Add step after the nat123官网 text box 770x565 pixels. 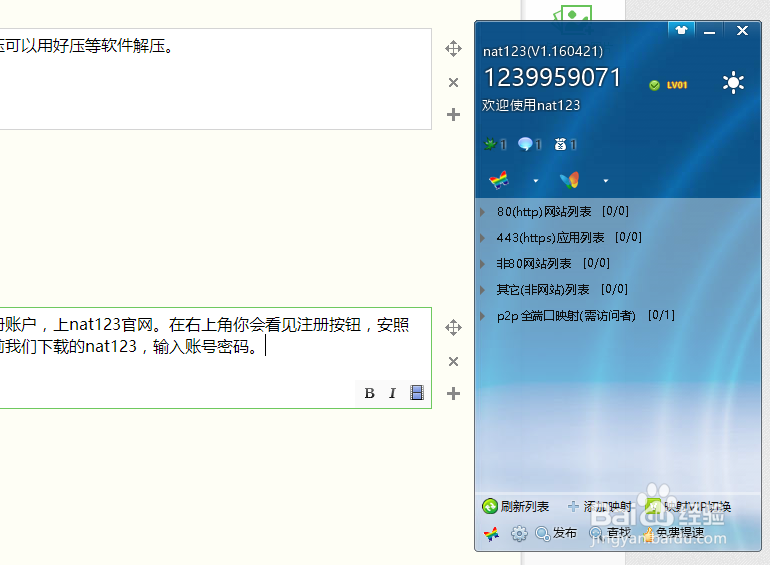click(x=453, y=393)
